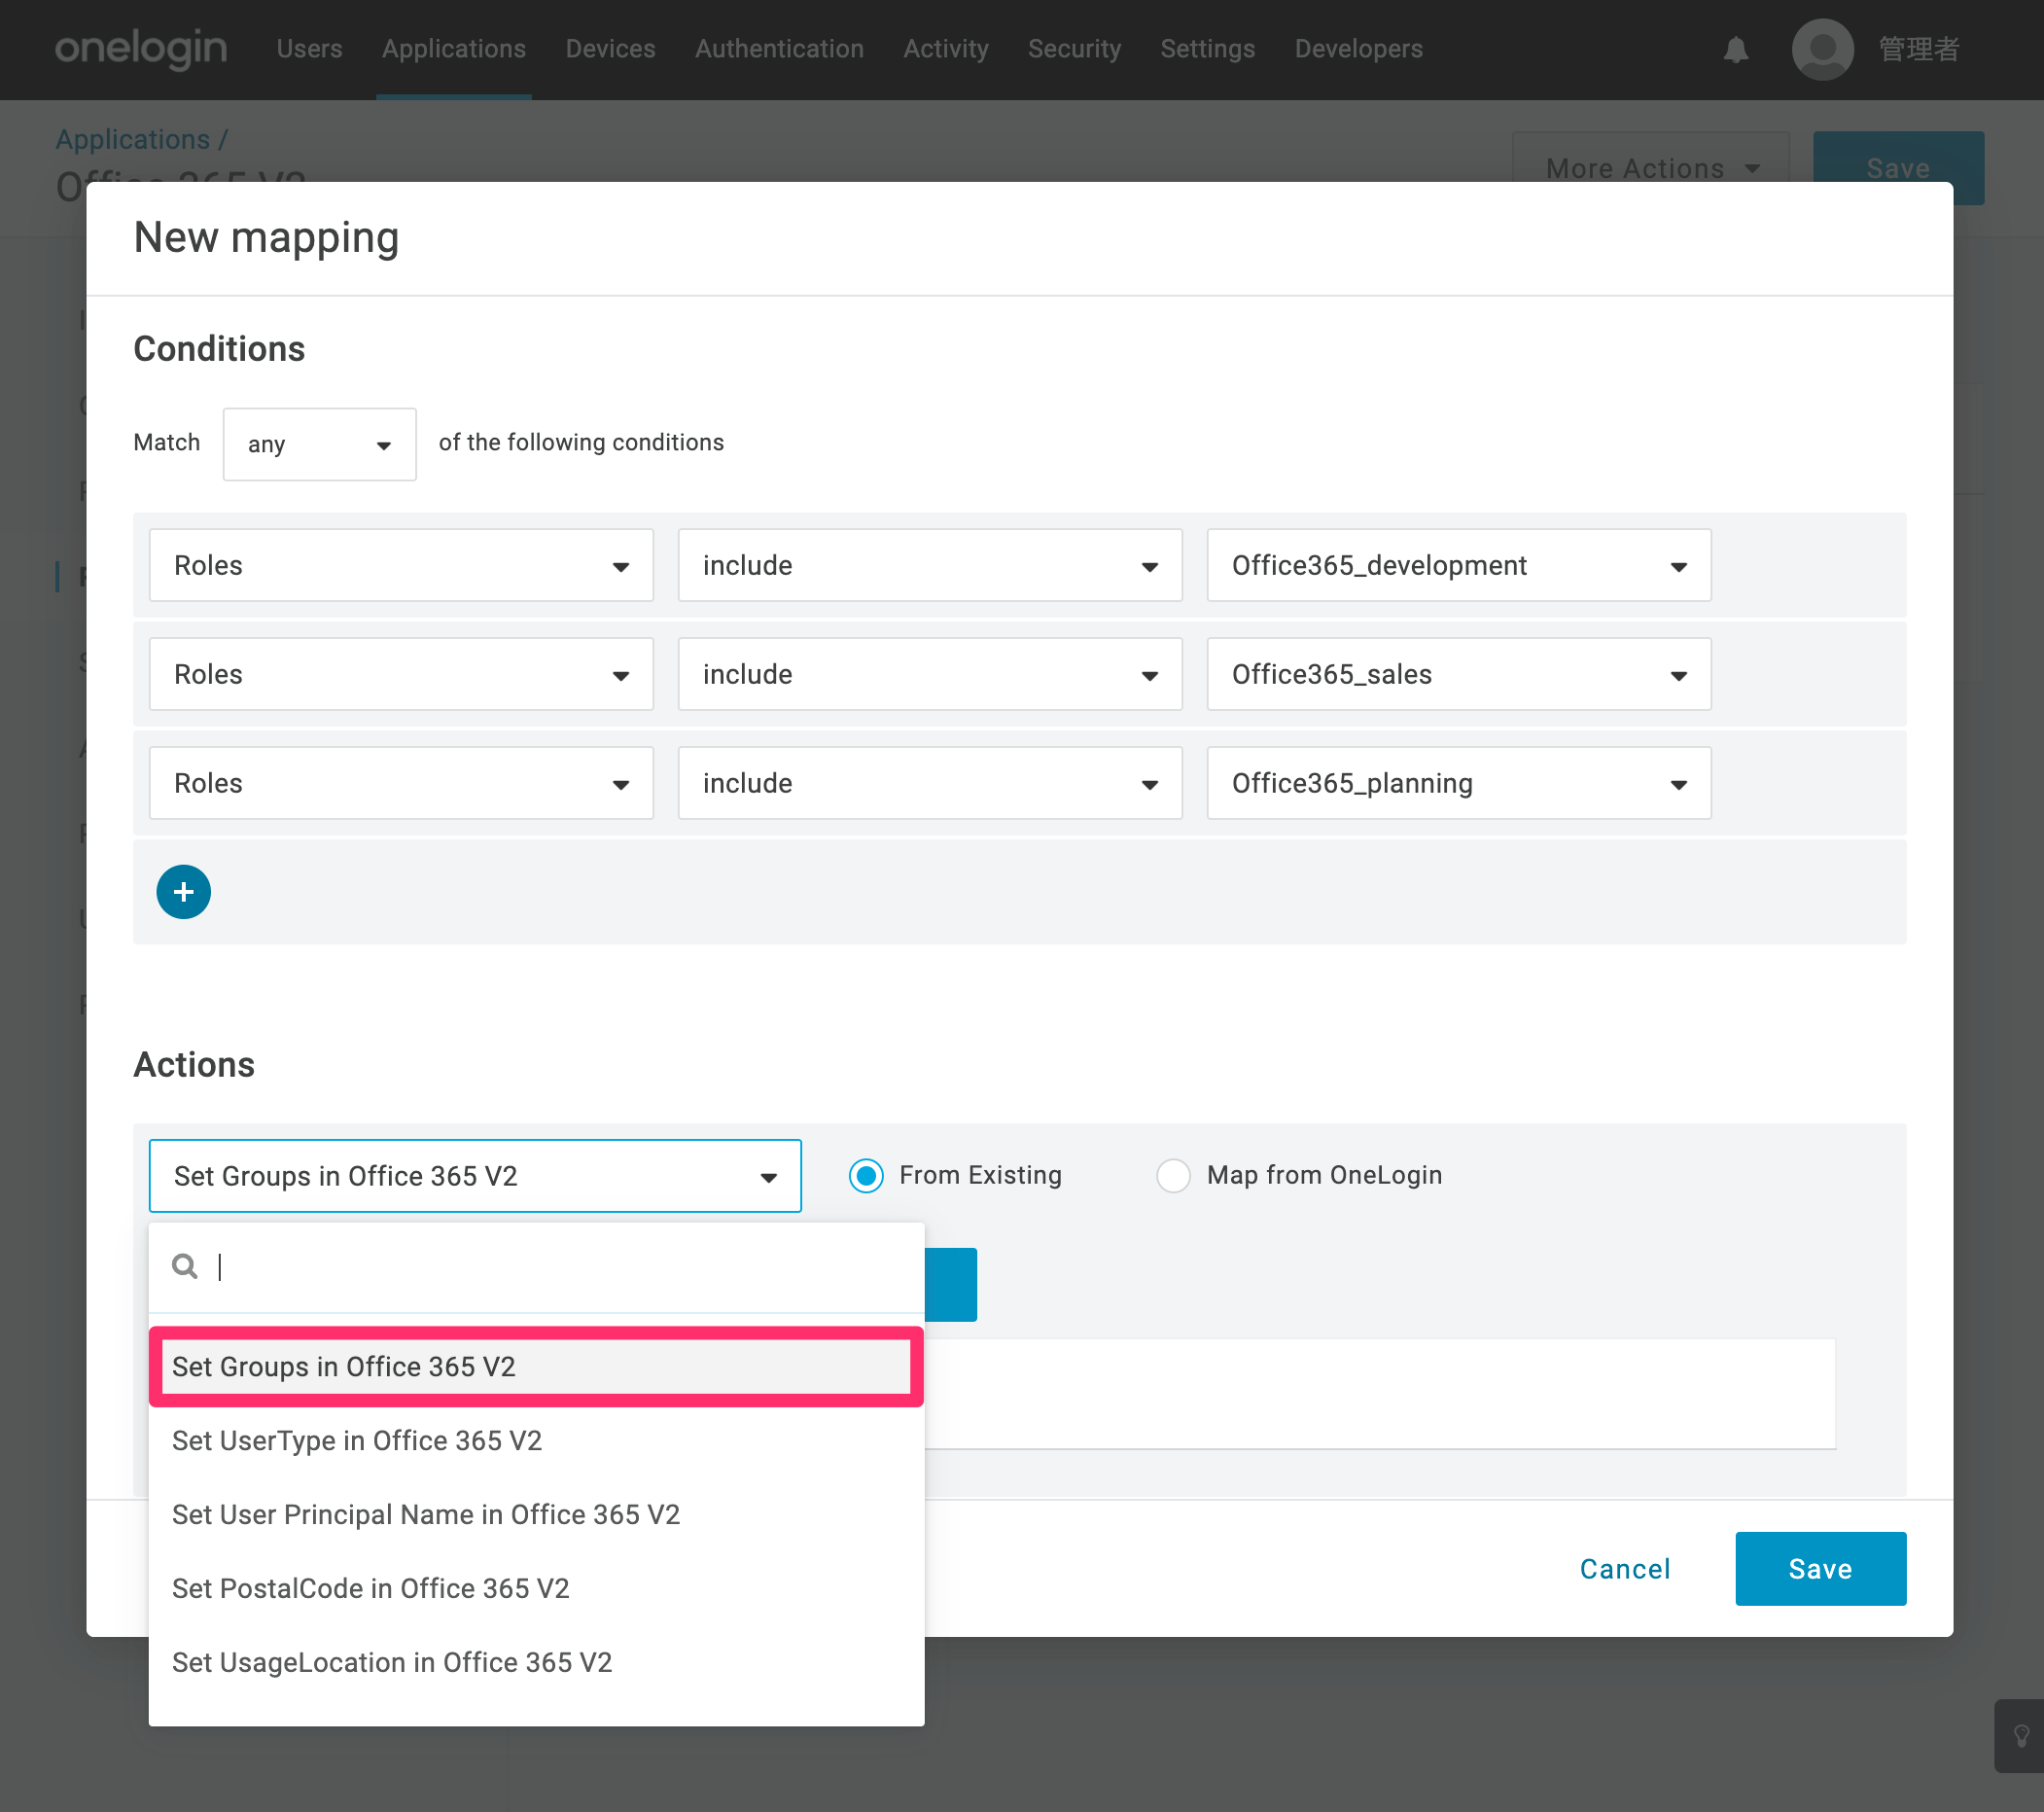Select the From Existing radio option
The image size is (2044, 1812).
tap(866, 1176)
